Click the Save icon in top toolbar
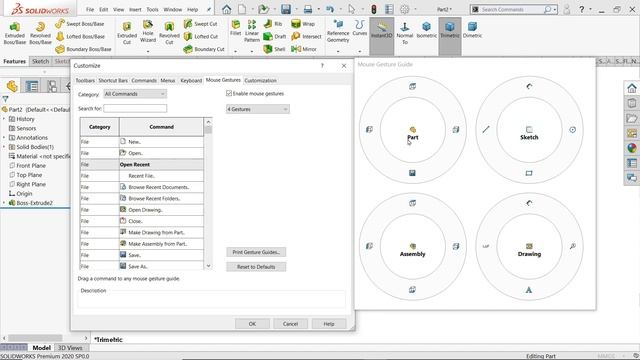 tap(286, 9)
